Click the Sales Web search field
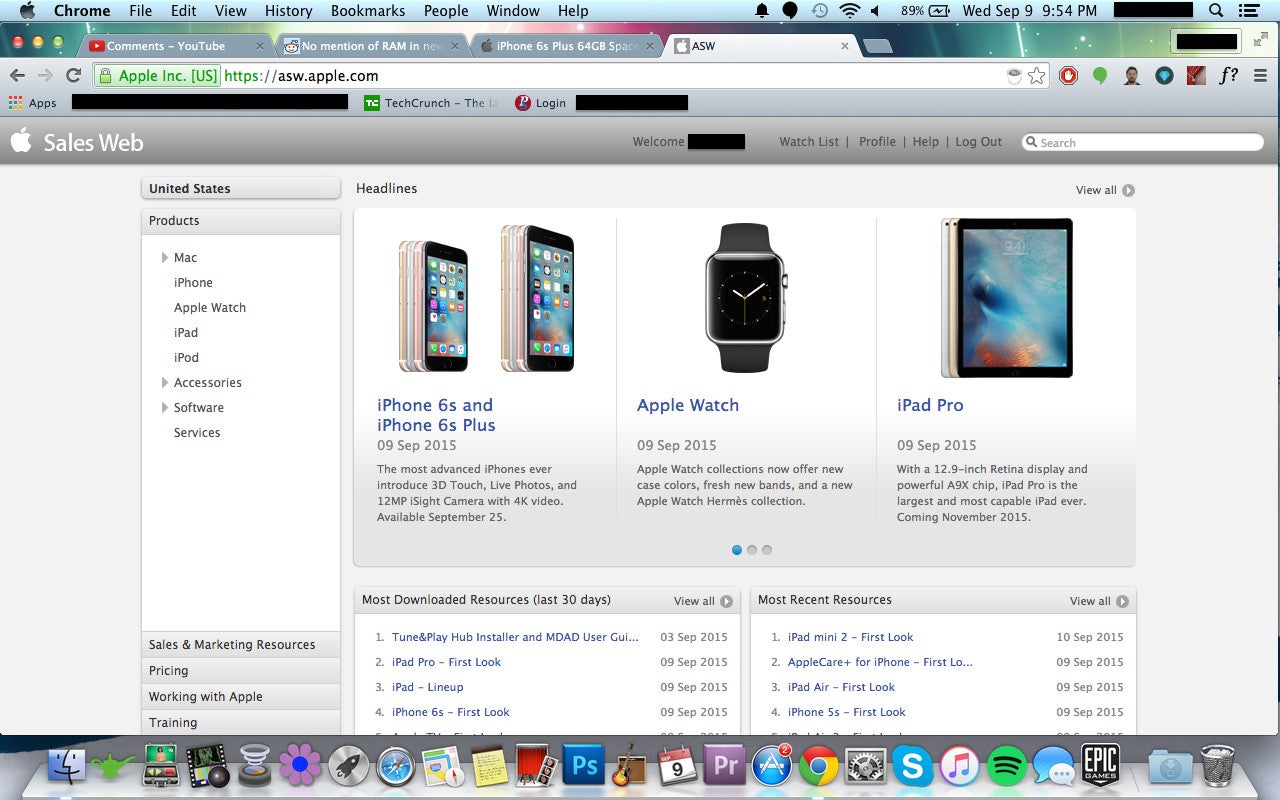The height and width of the screenshot is (800, 1280). [1143, 142]
